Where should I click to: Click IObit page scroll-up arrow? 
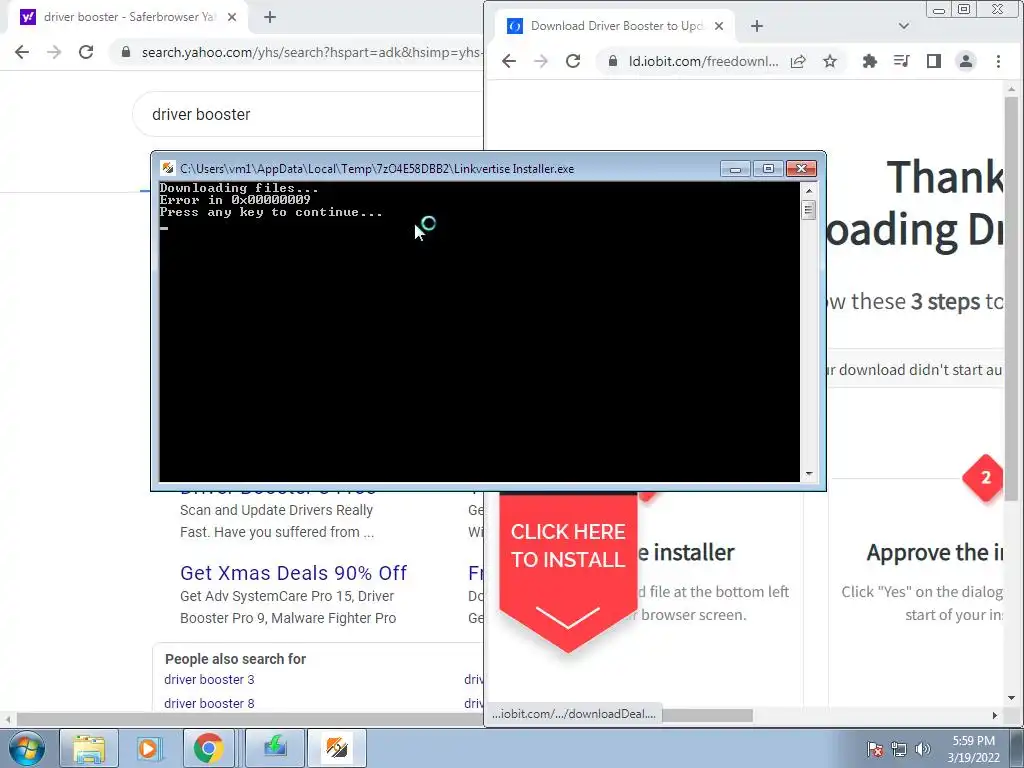pos(1012,89)
